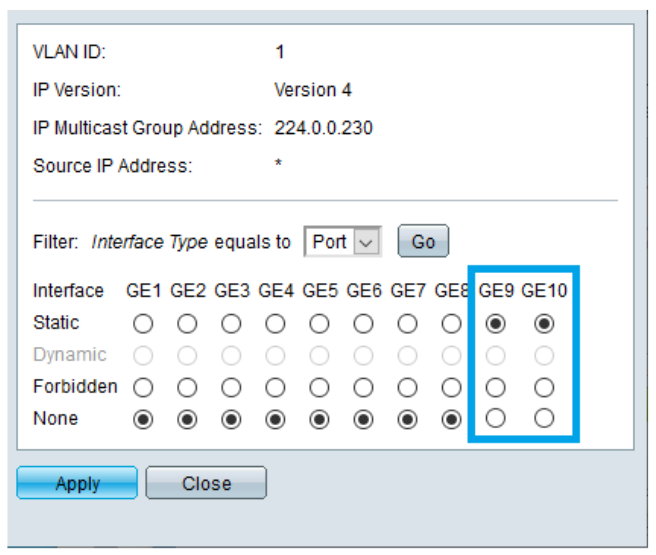Click the Apply button

(77, 483)
